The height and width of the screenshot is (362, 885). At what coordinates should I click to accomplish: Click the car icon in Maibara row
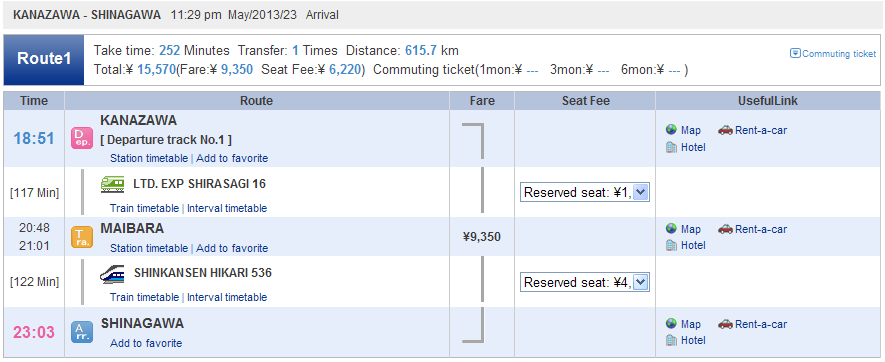[x=725, y=229]
